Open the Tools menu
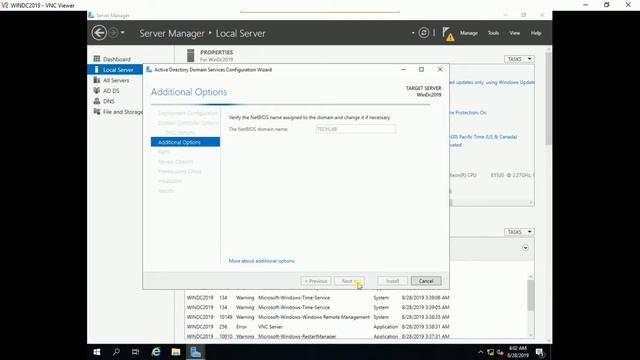This screenshot has height=360, width=640. click(x=493, y=33)
